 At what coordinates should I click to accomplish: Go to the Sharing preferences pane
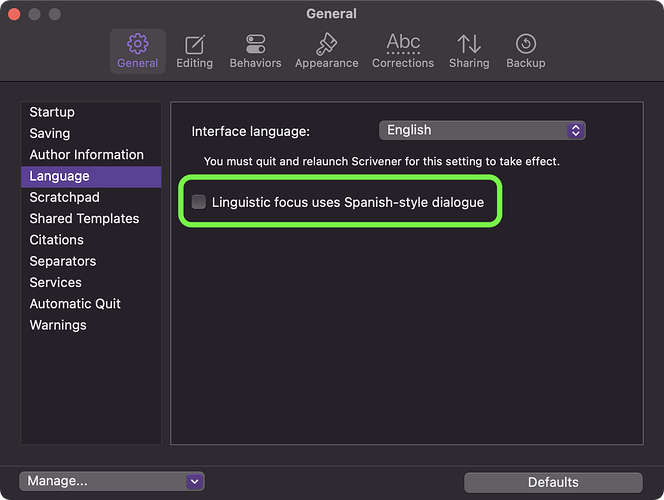469,45
